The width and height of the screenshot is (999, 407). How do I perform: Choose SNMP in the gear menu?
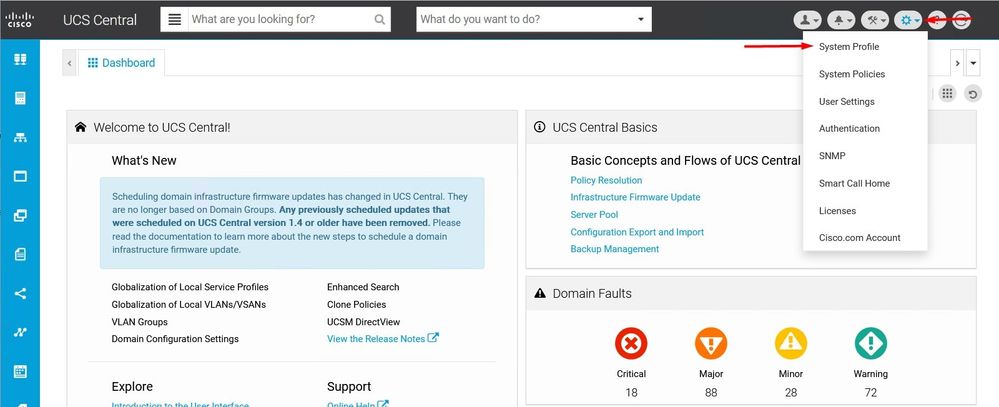coord(832,156)
